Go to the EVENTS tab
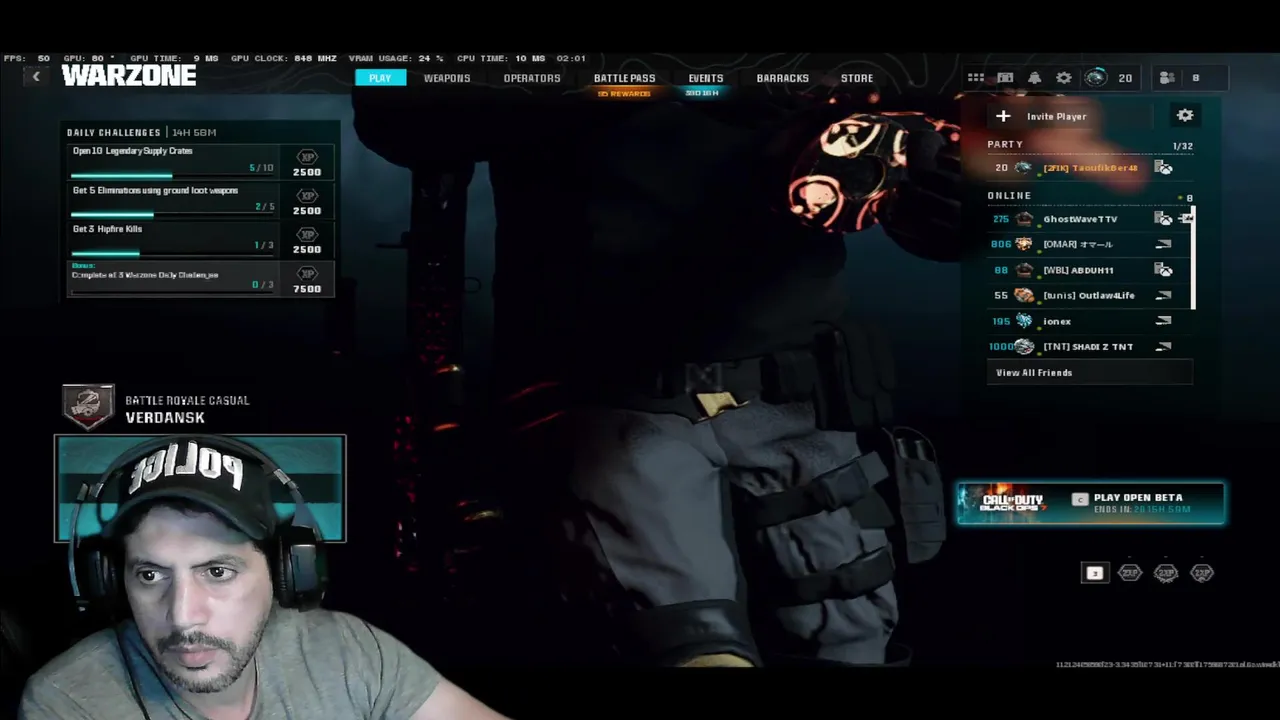Viewport: 1280px width, 720px height. click(x=706, y=78)
